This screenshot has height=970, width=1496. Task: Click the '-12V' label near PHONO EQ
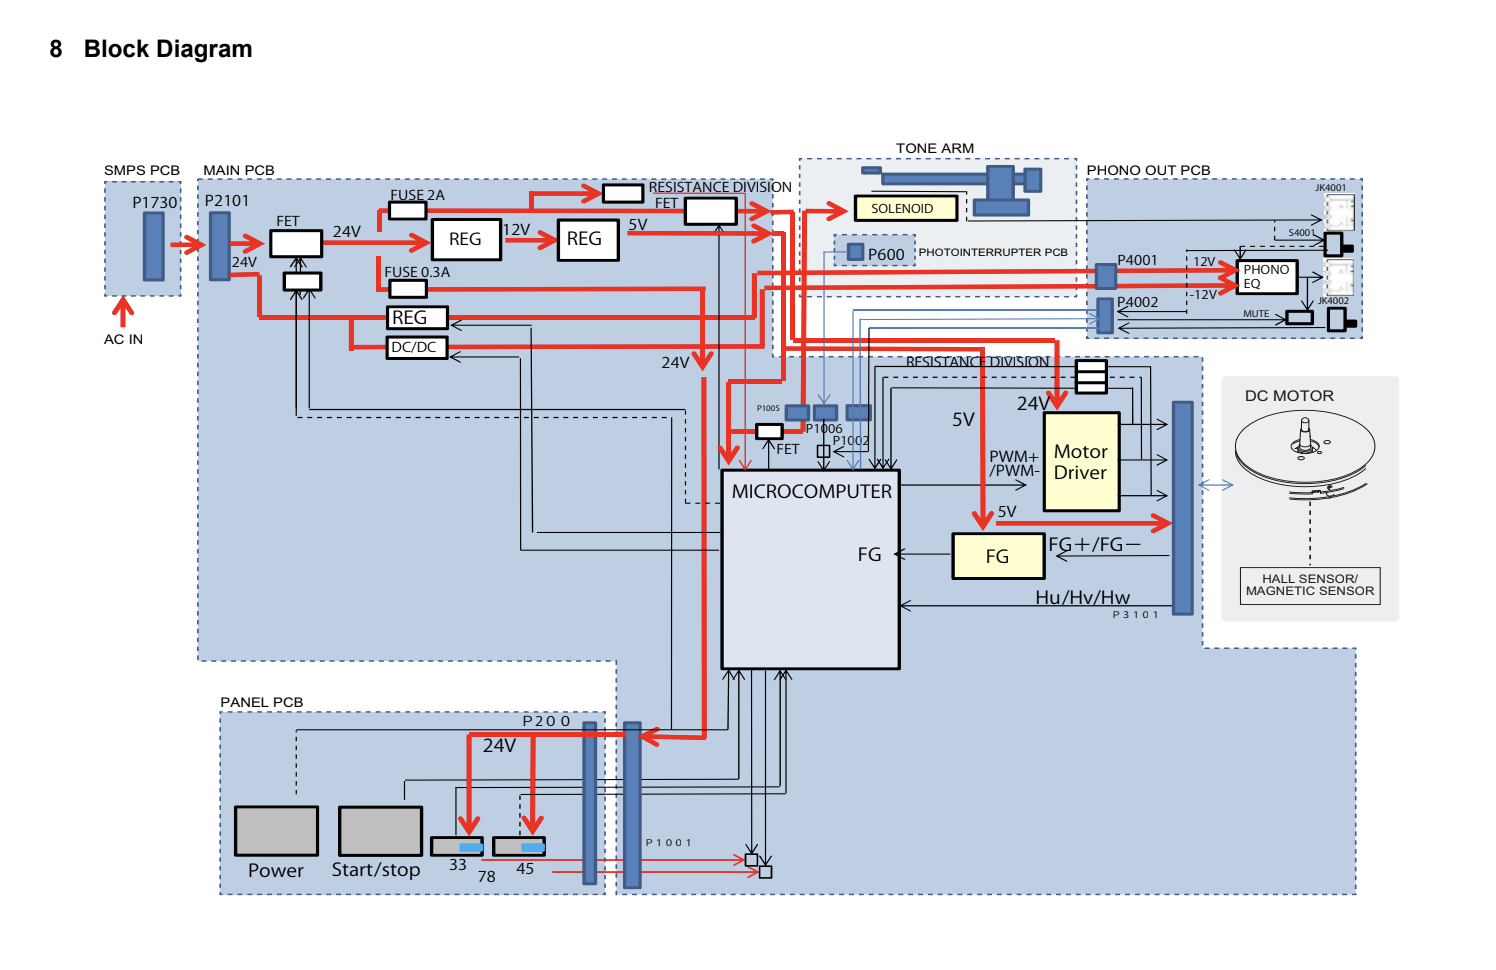[x=1203, y=295]
